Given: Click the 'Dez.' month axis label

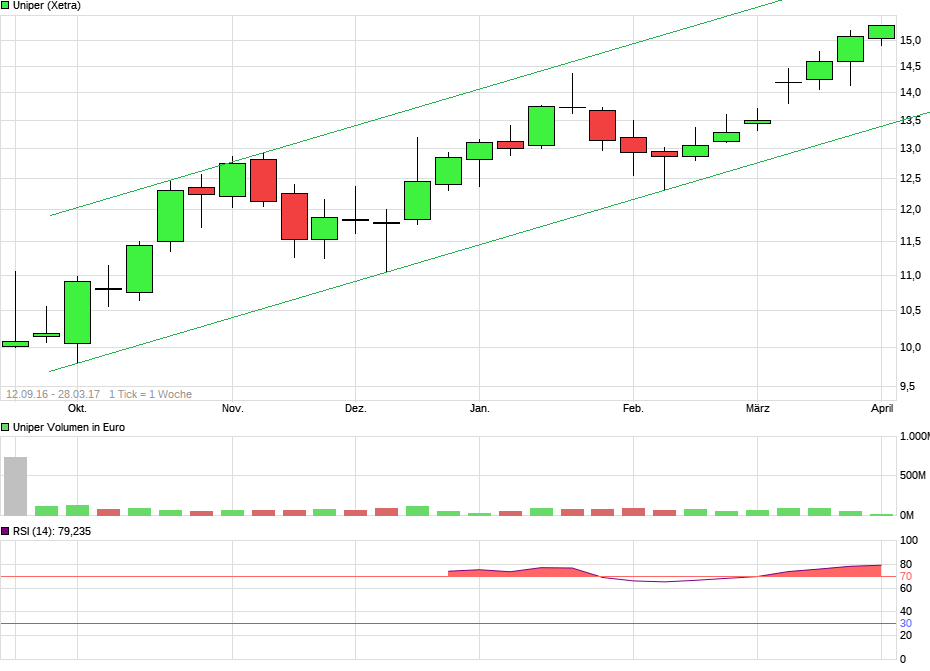Looking at the screenshot, I should (356, 408).
